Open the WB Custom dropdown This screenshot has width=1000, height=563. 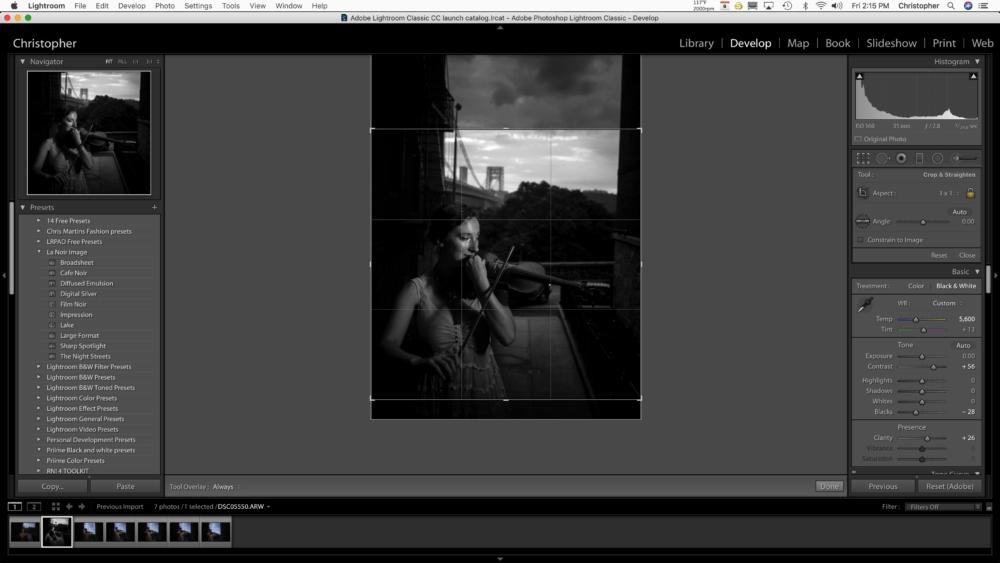(x=947, y=303)
